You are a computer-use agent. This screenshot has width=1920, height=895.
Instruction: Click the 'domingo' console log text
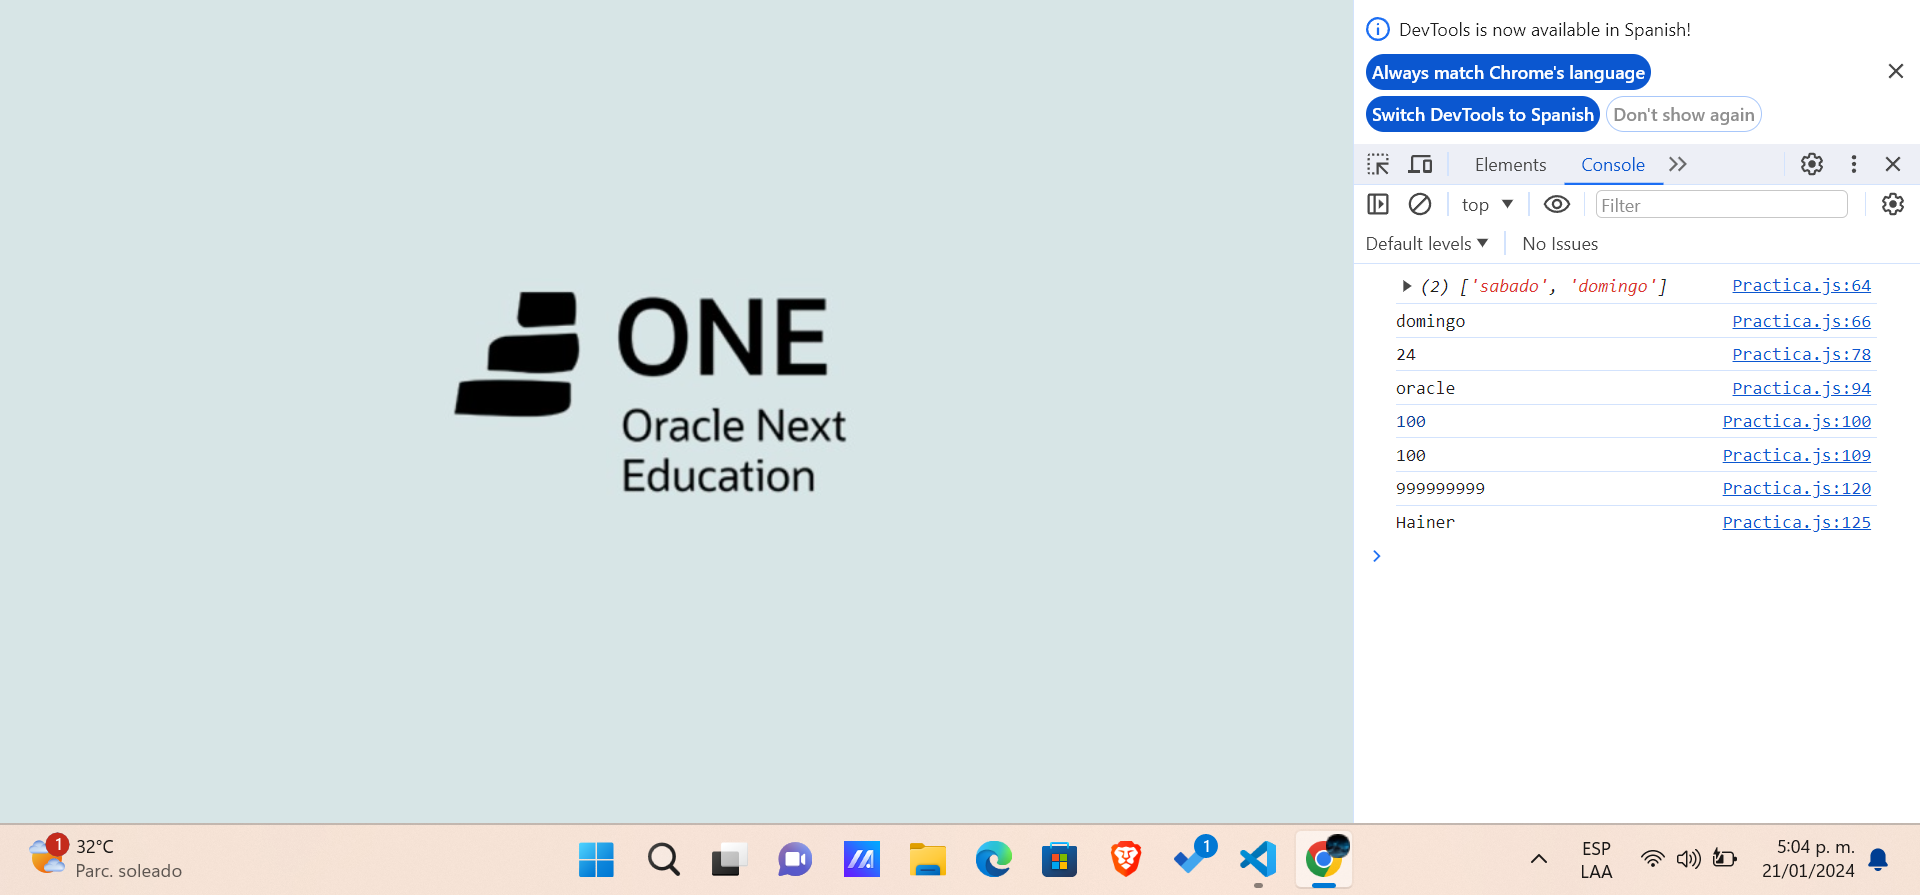coord(1430,321)
